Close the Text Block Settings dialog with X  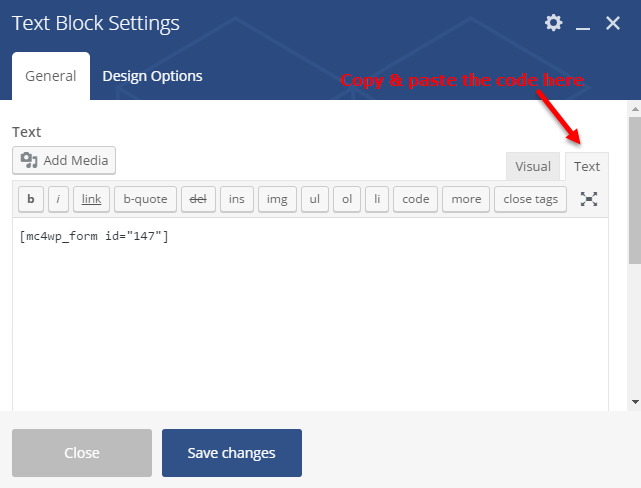tap(613, 23)
